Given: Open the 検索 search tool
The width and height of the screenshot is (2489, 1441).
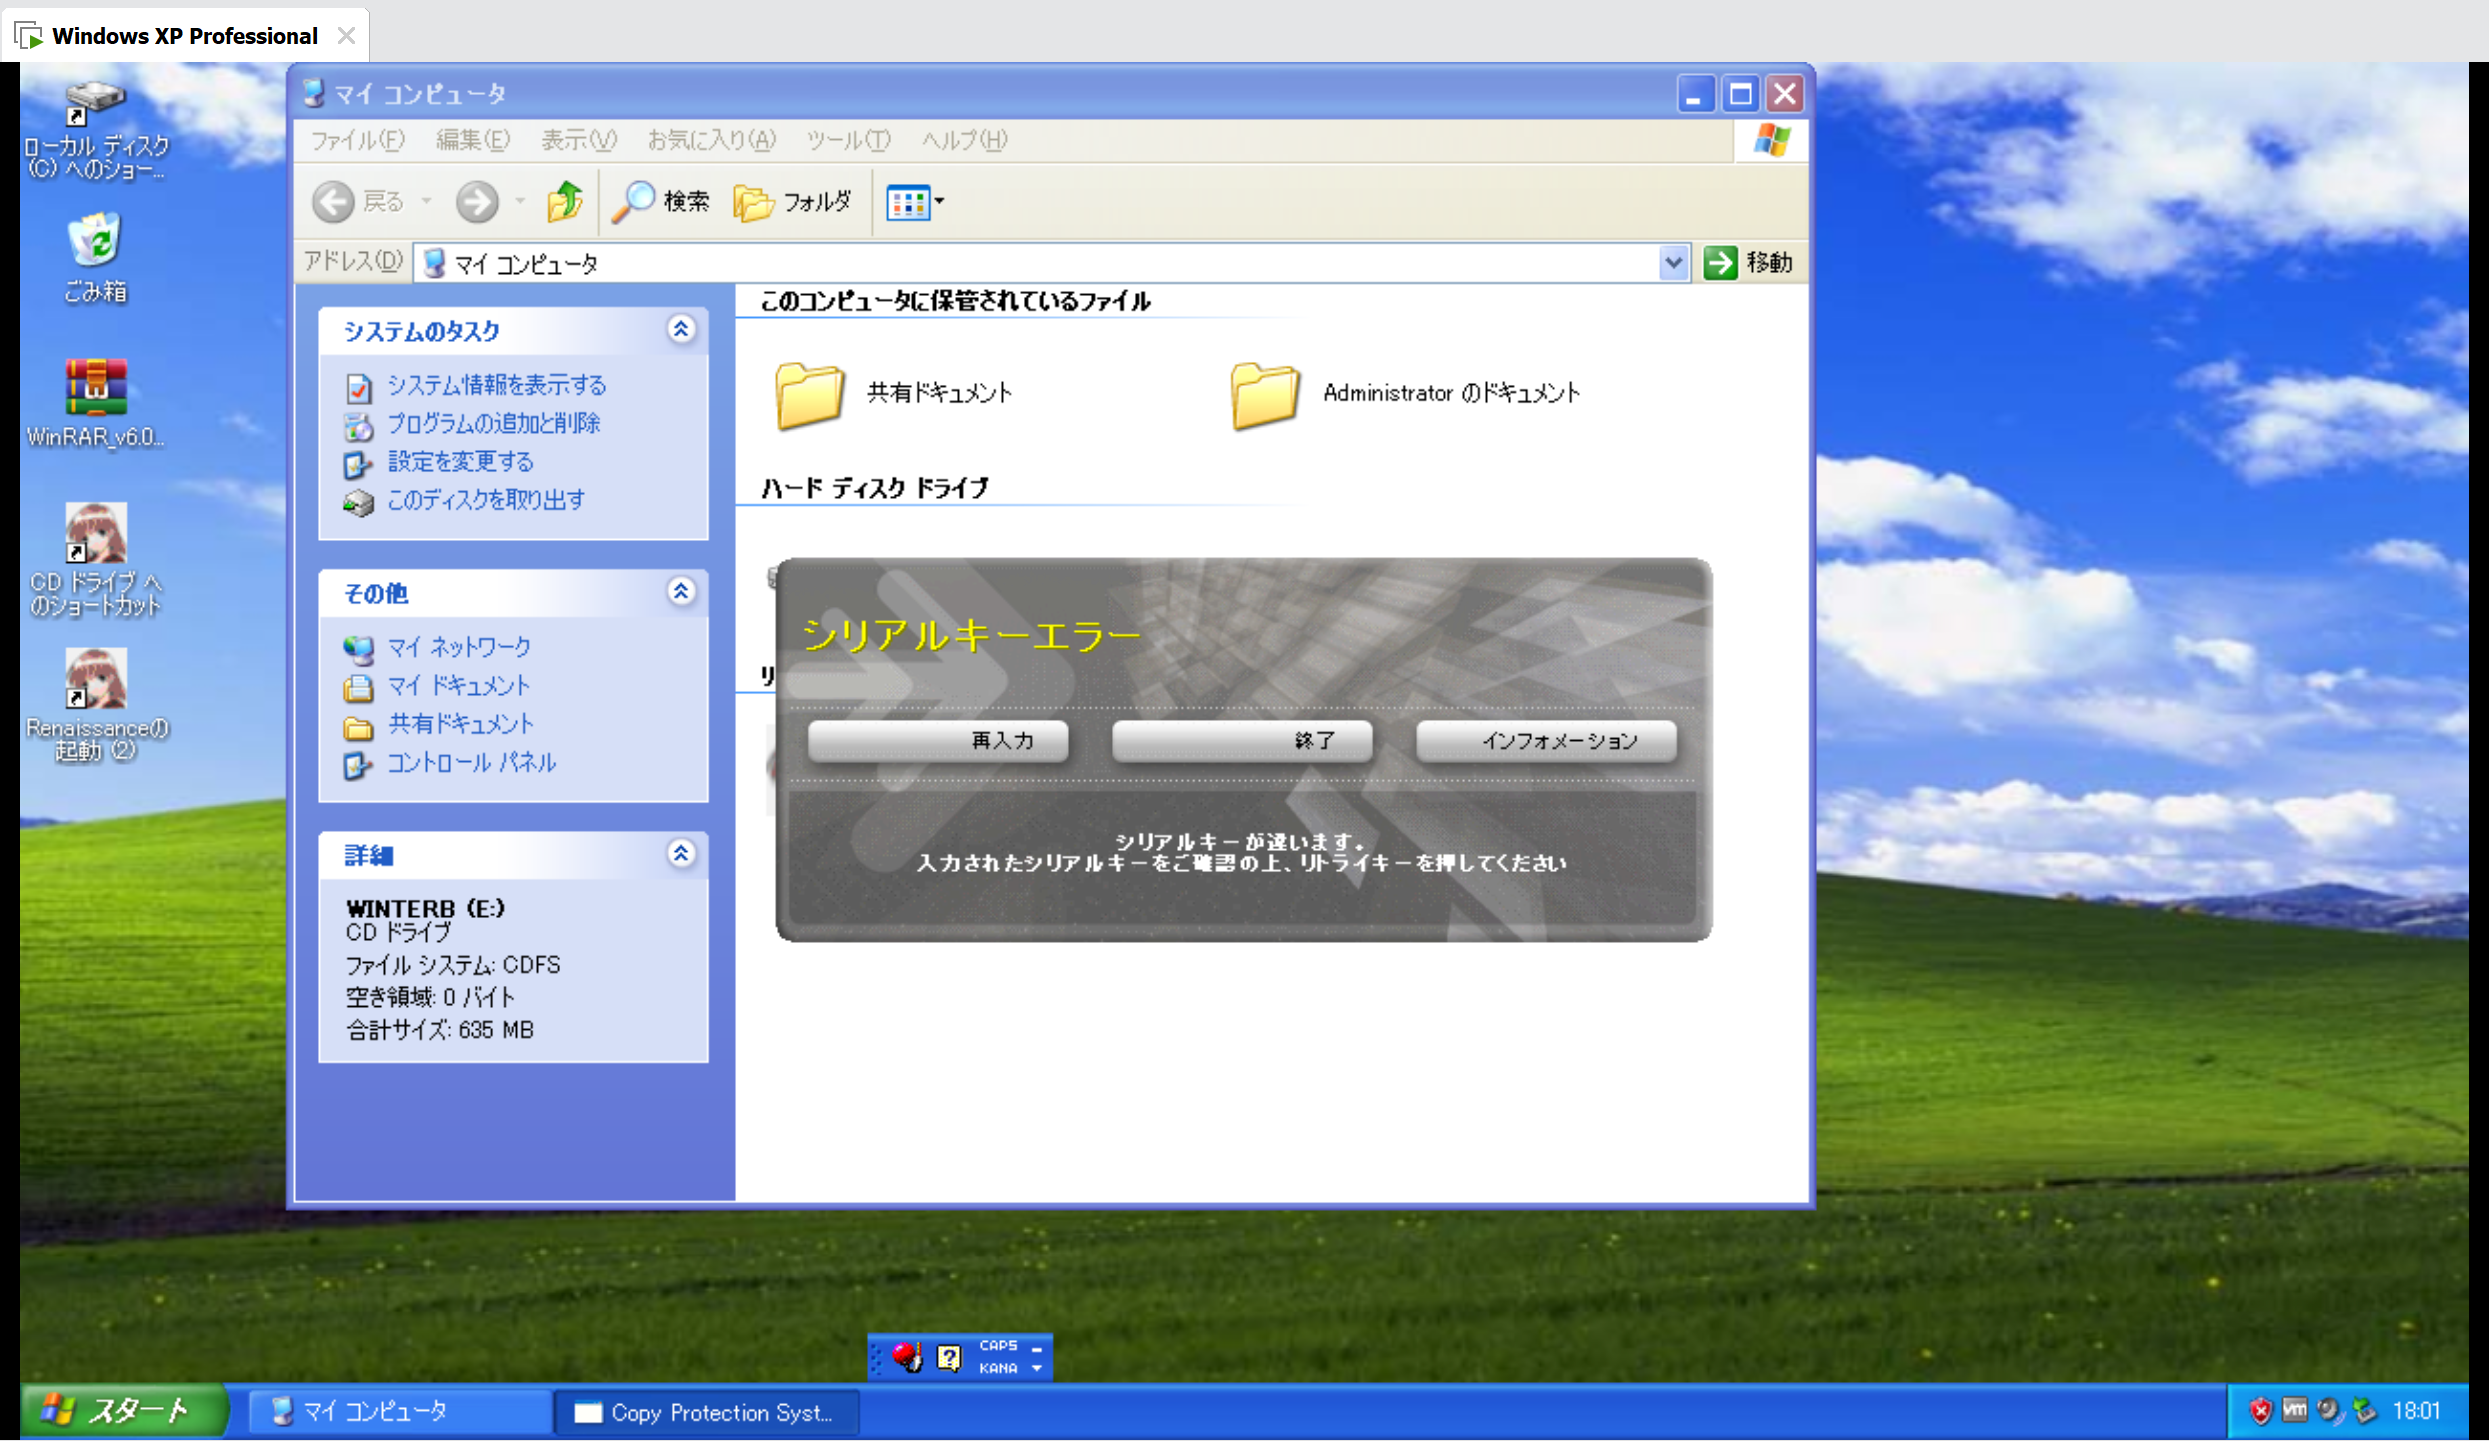Looking at the screenshot, I should click(661, 202).
